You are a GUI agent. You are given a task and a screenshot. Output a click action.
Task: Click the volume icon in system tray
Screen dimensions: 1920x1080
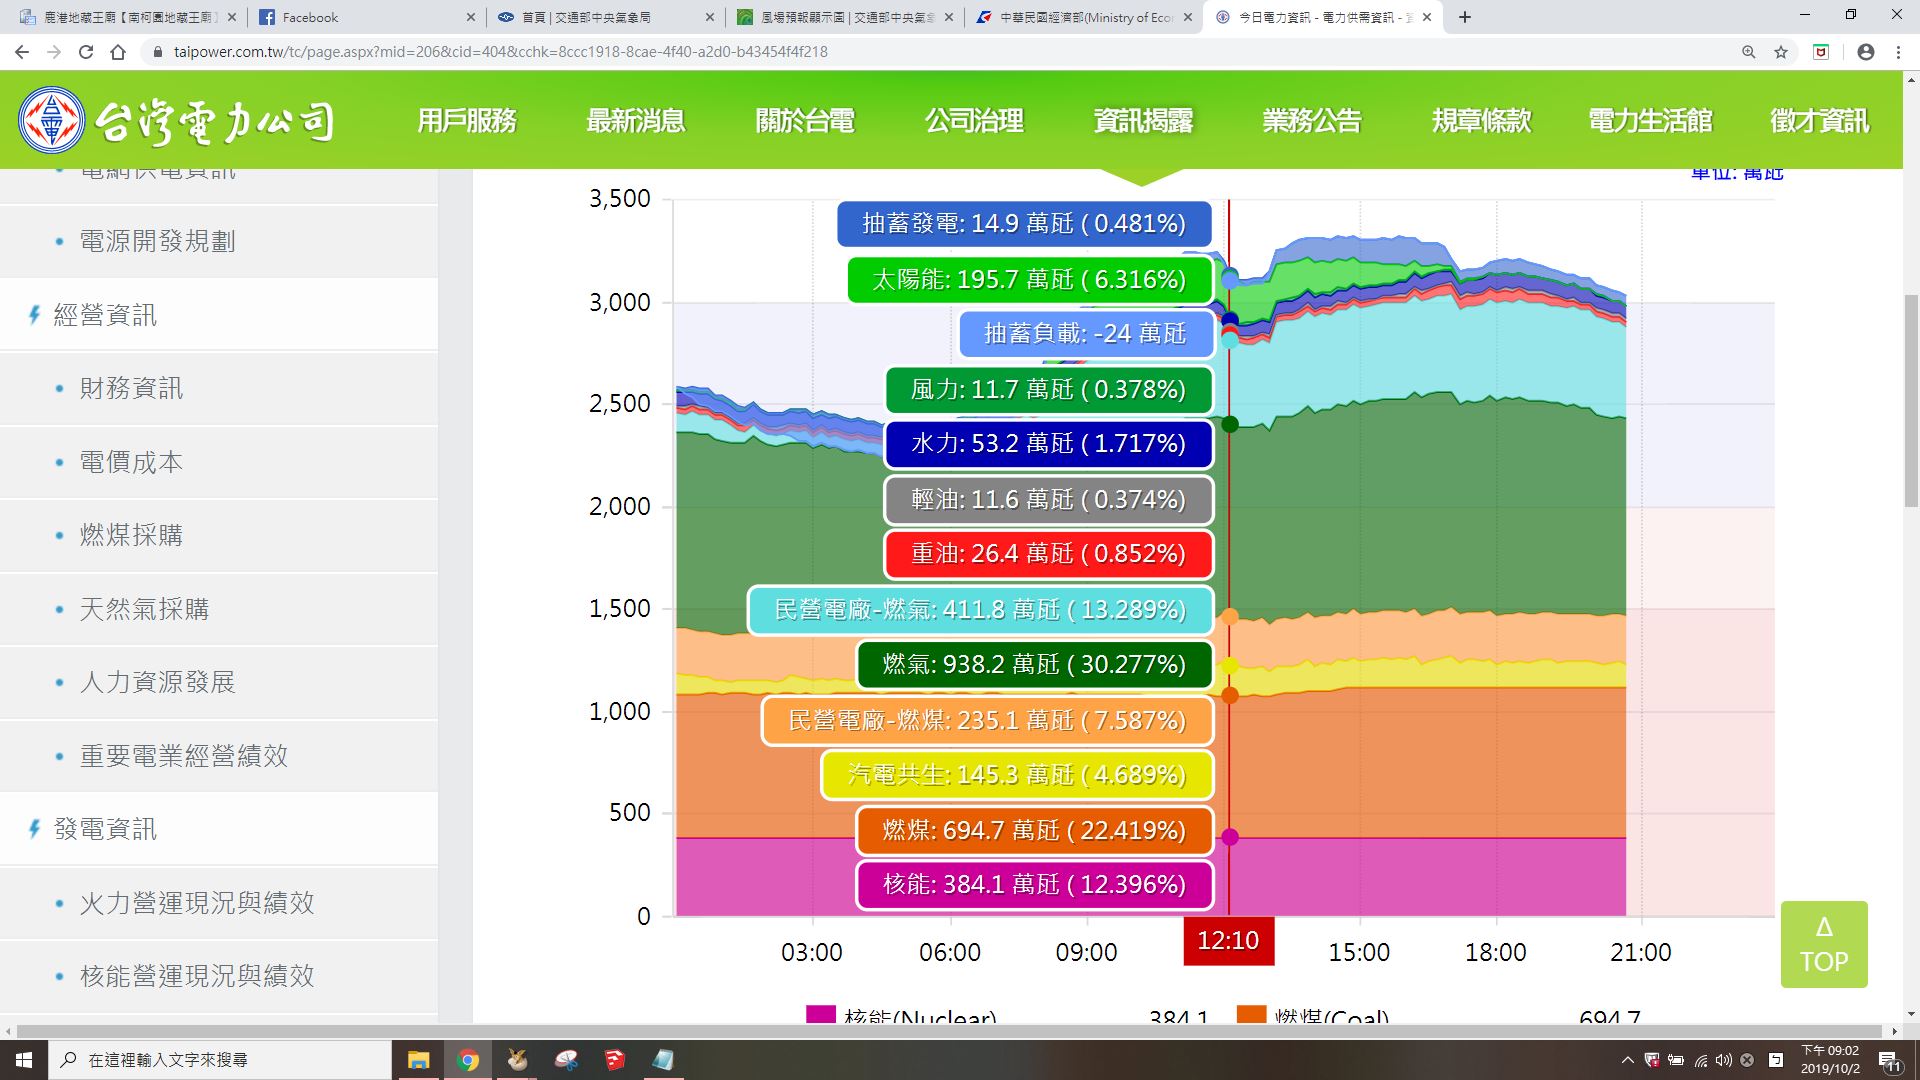(1723, 1060)
